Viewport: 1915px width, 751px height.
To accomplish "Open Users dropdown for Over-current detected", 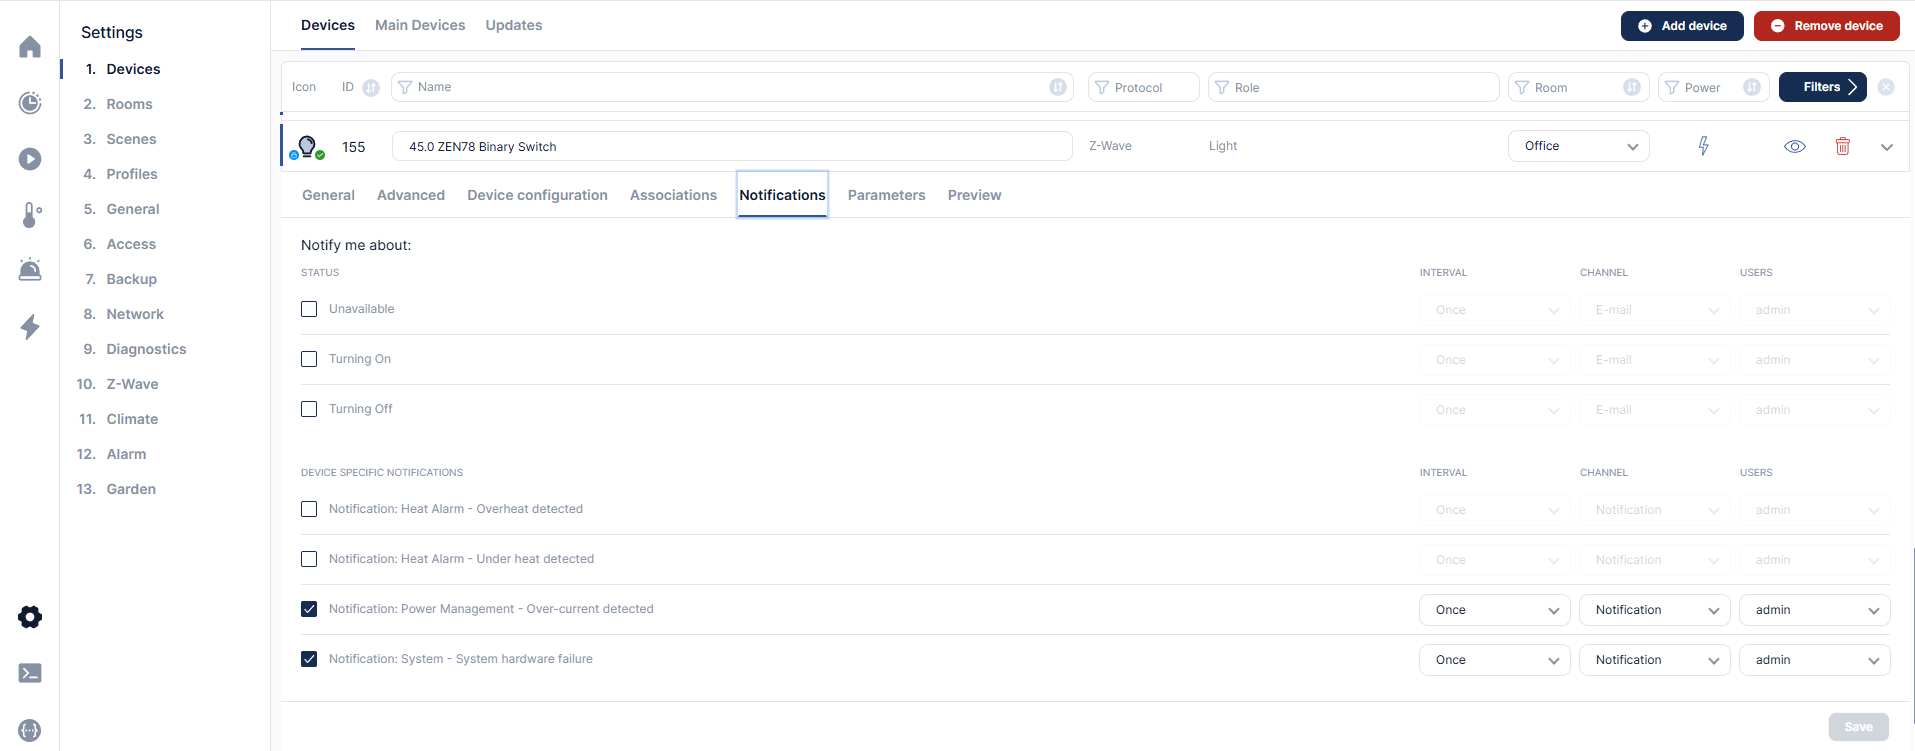I will click(1814, 610).
